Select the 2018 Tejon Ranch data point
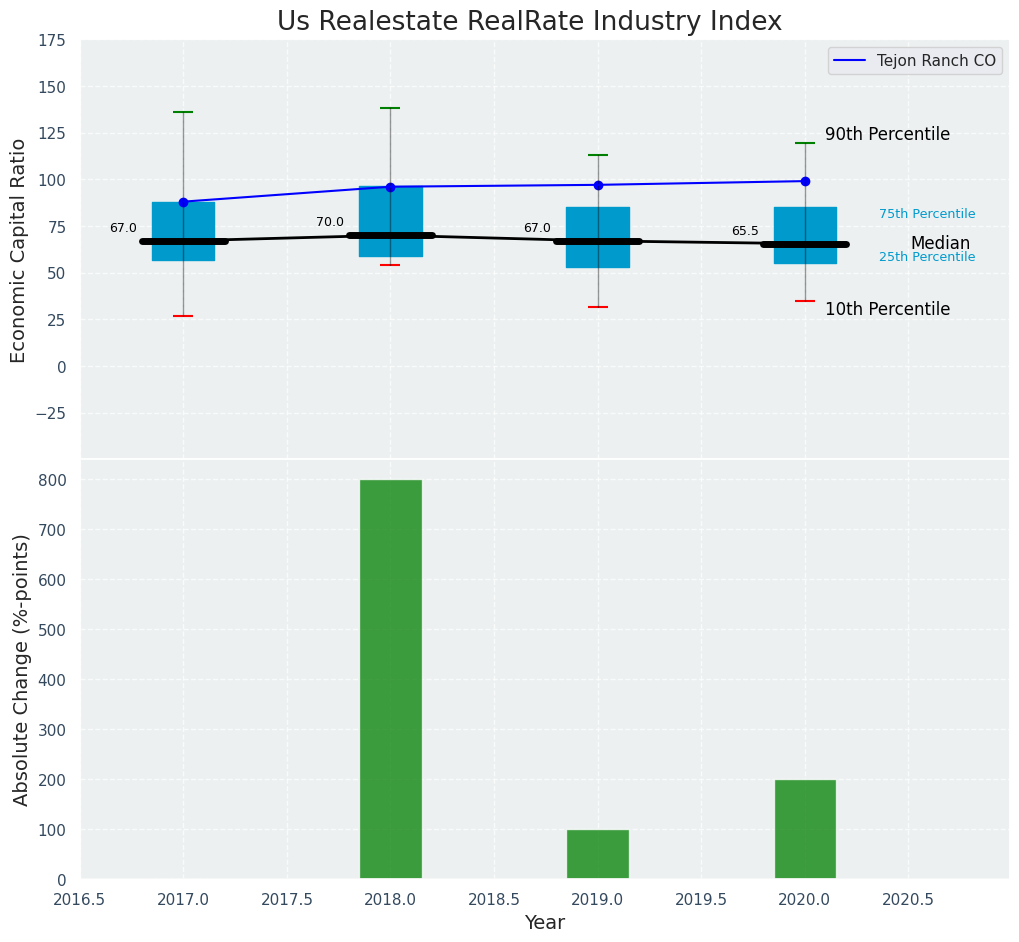The image size is (1019, 942). tap(390, 187)
